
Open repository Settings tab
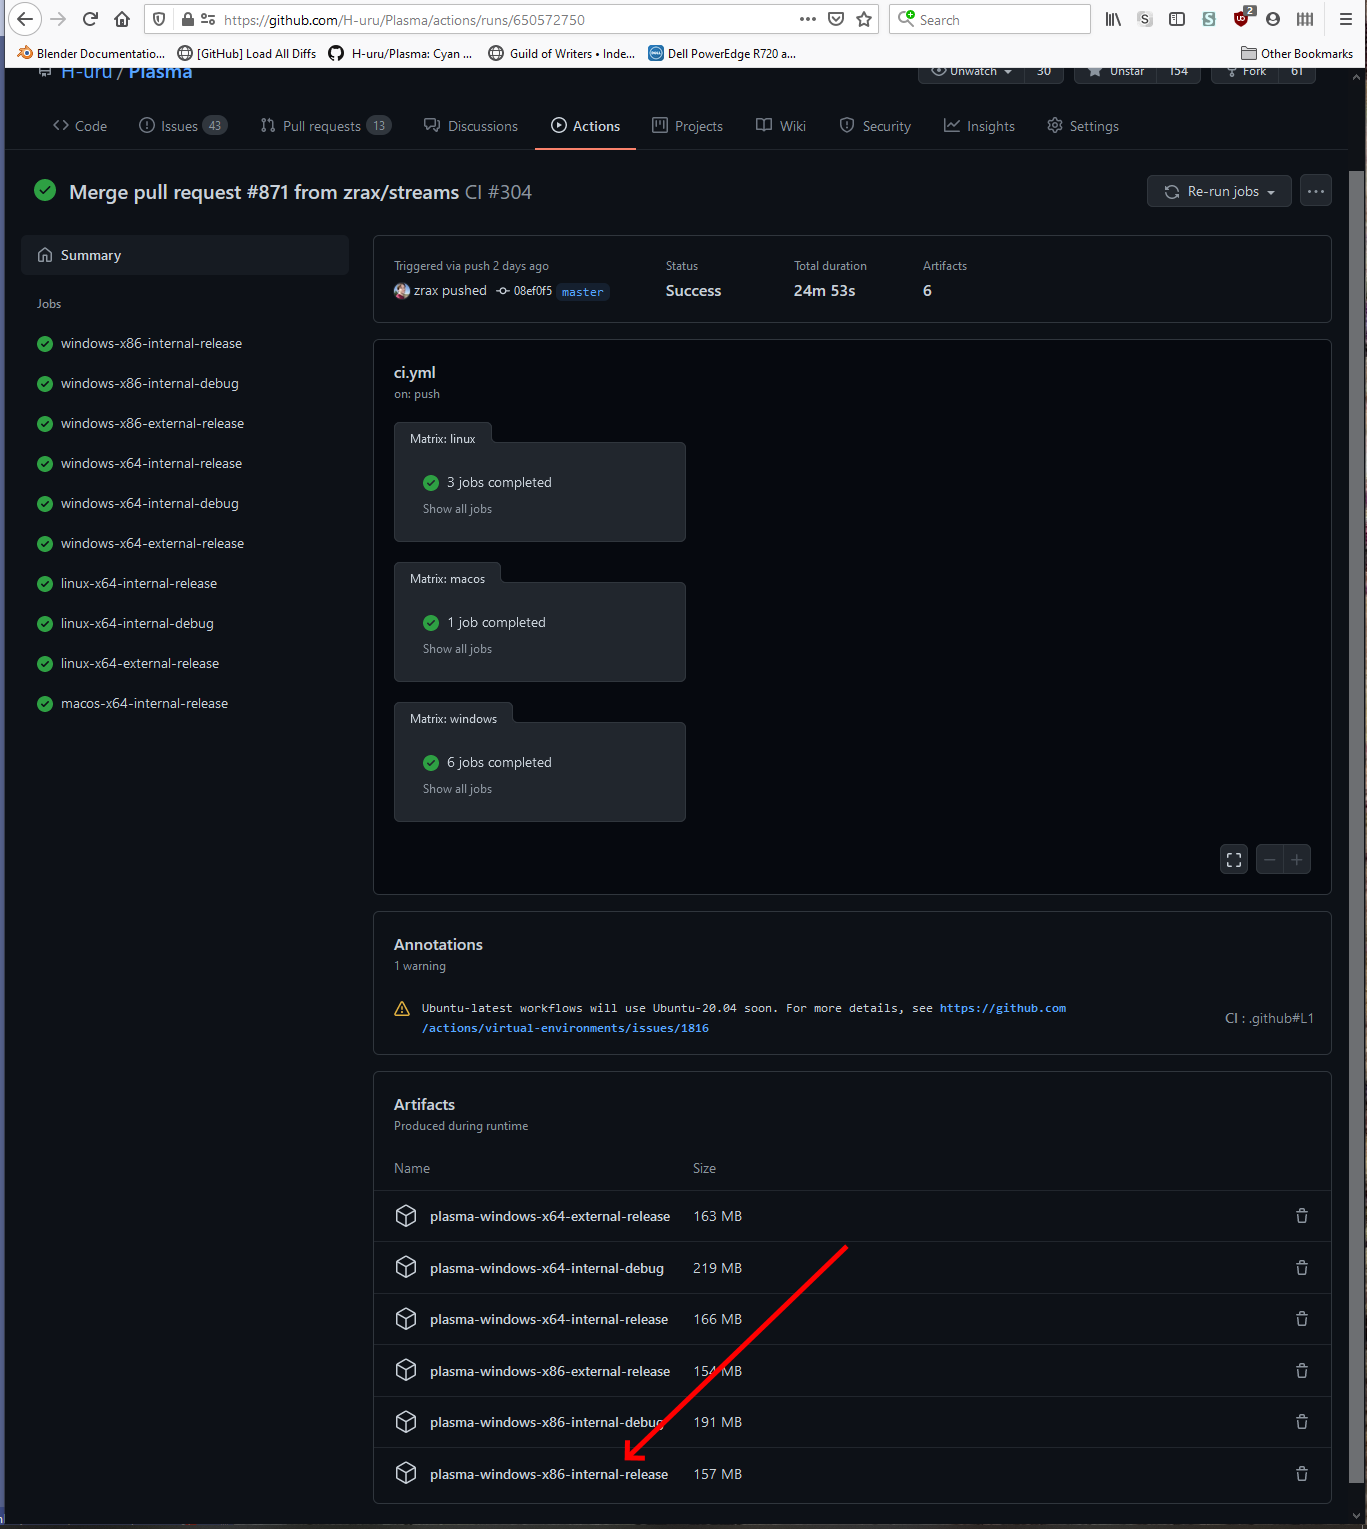click(x=1083, y=126)
